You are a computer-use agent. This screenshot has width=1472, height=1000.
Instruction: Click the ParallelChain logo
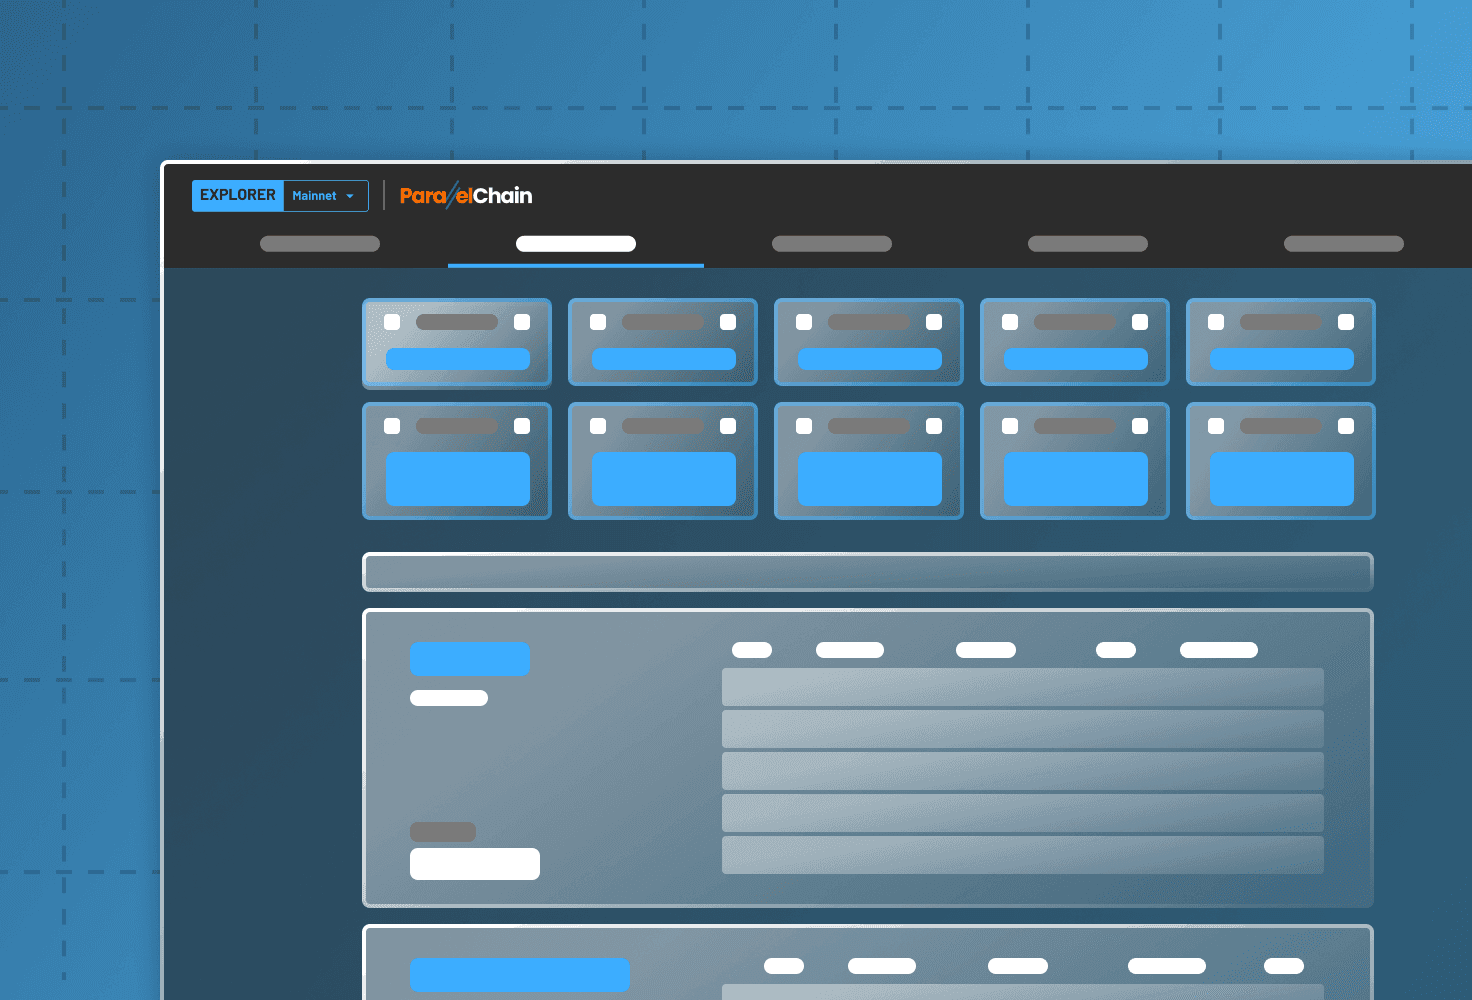[x=466, y=195]
